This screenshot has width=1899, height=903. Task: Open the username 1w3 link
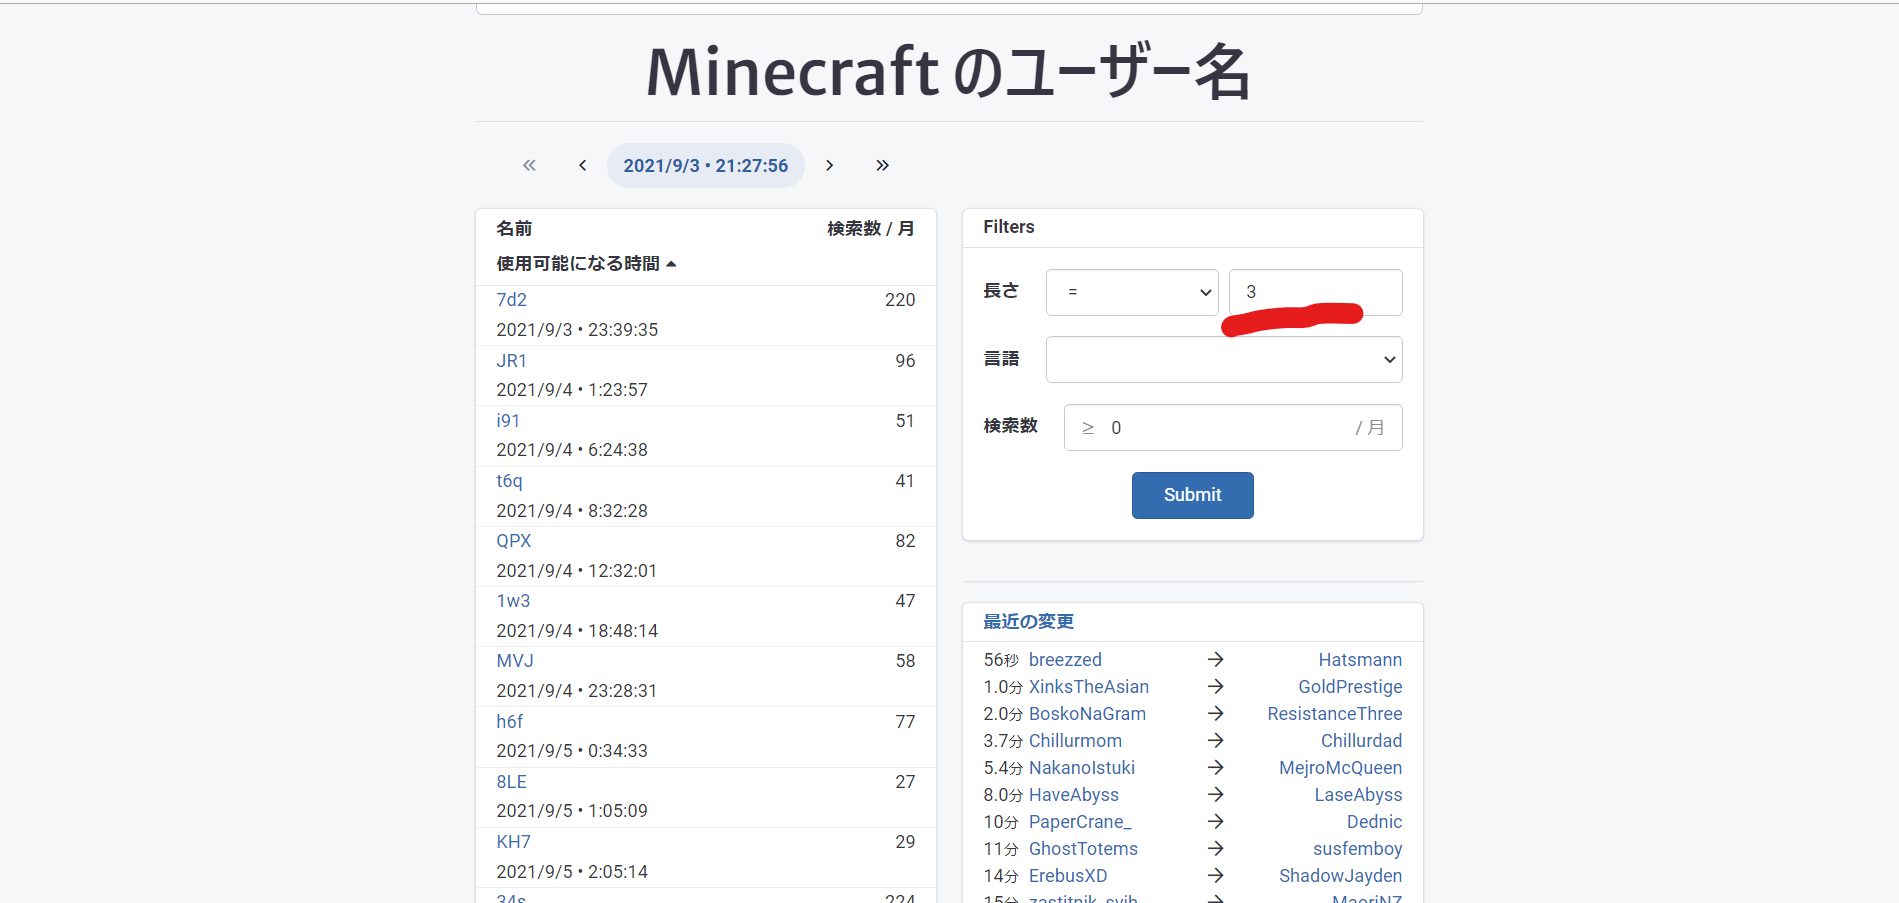click(x=513, y=601)
